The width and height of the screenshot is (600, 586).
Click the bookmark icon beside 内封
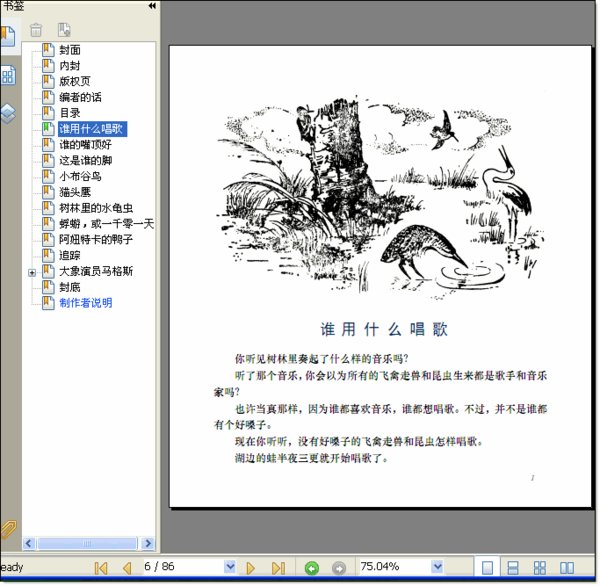pyautogui.click(x=48, y=65)
